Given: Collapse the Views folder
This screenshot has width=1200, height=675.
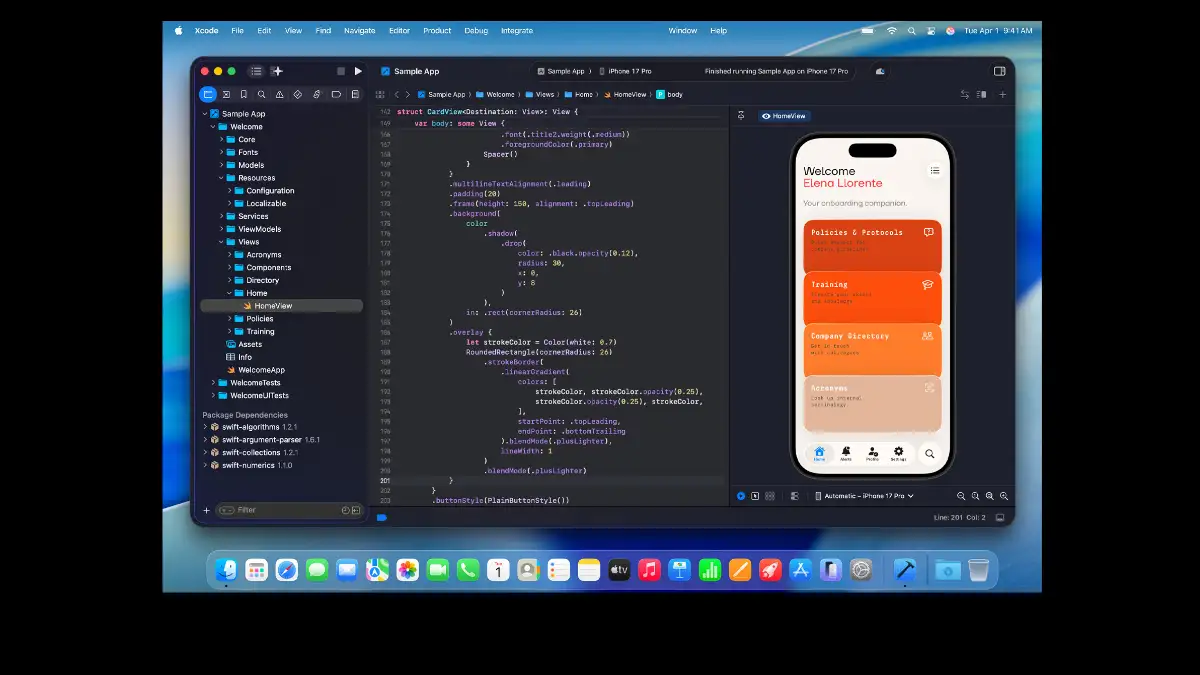Looking at the screenshot, I should tap(221, 242).
